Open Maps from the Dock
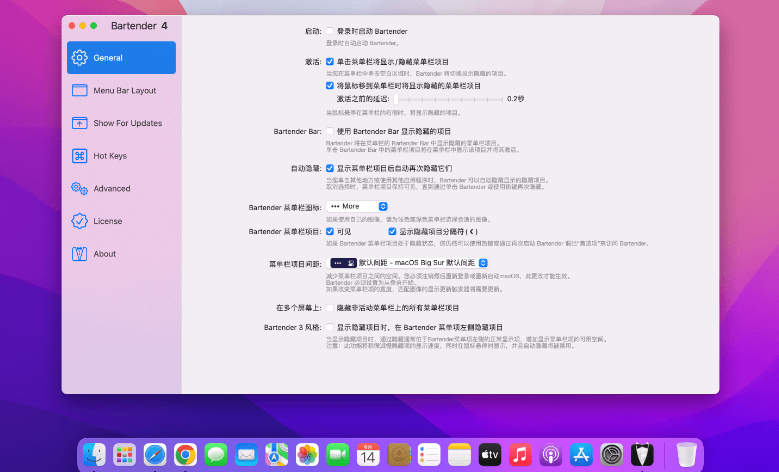 (x=277, y=455)
